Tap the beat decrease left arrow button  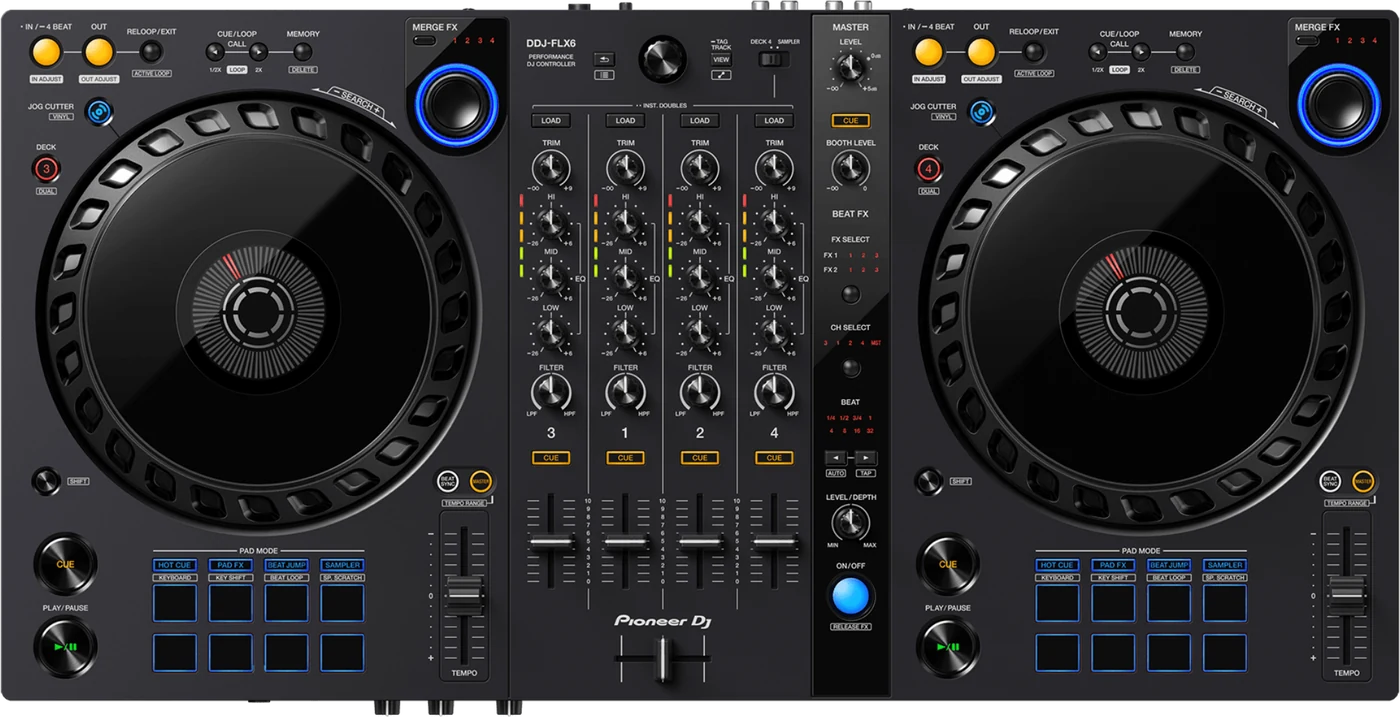pos(836,457)
